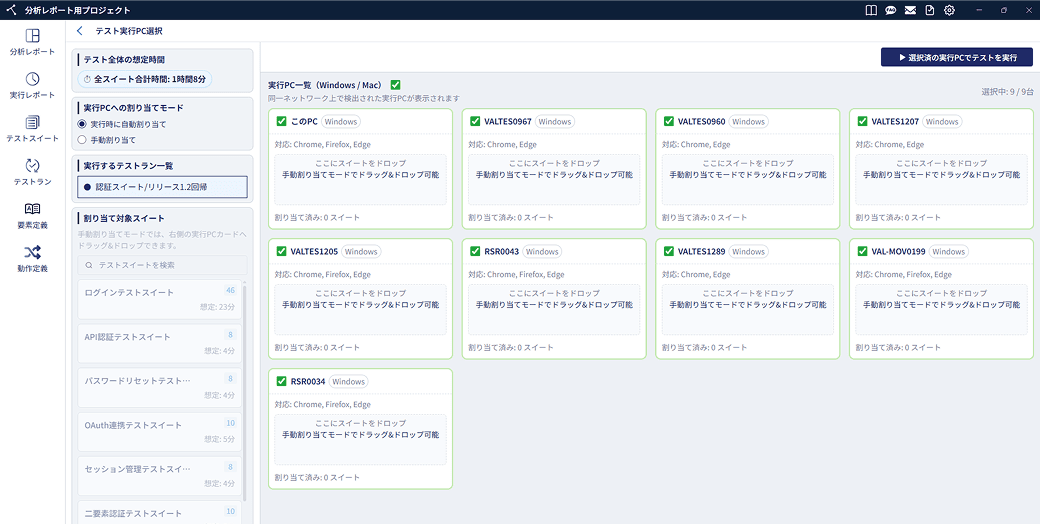The width and height of the screenshot is (1040, 524).
Task: Open the document icon in title bar
Action: (930, 10)
